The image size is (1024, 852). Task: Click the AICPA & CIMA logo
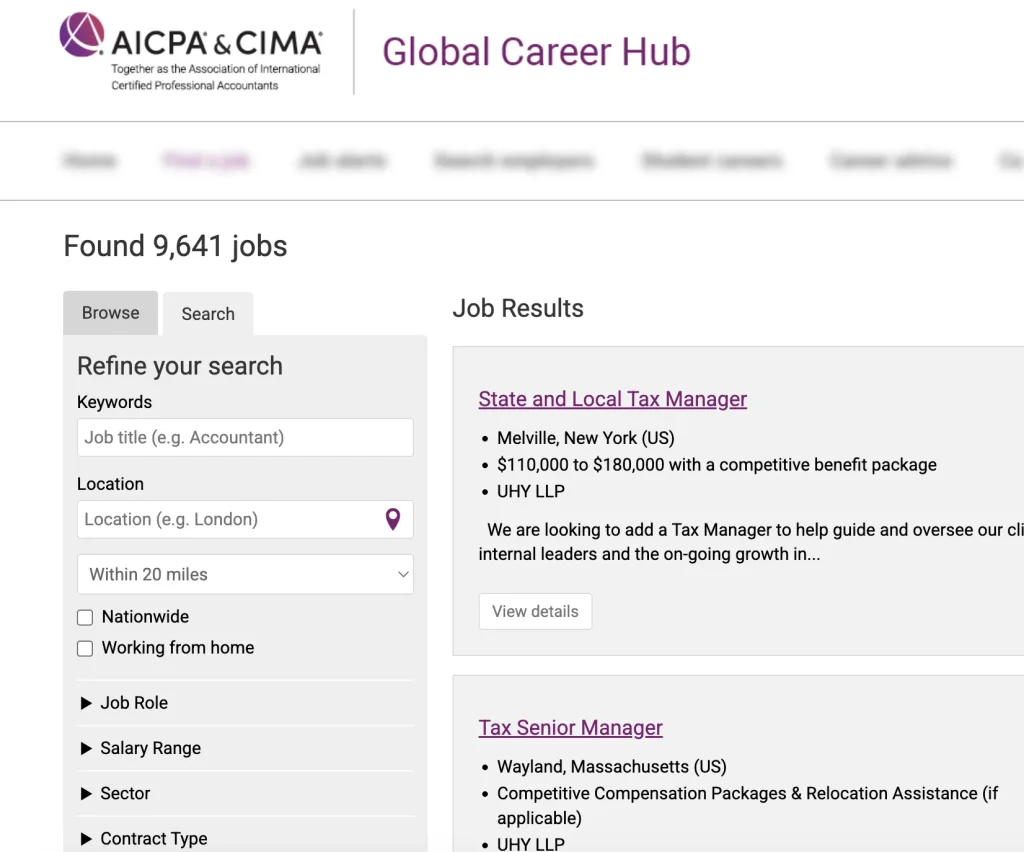[190, 50]
